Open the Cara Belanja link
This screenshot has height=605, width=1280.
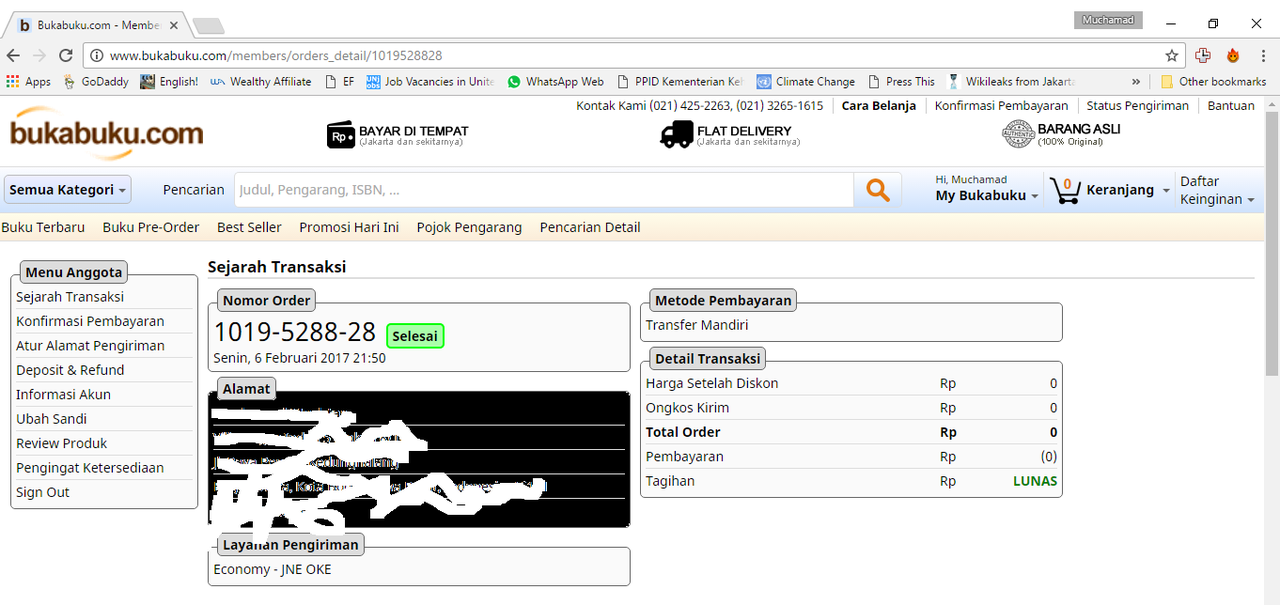(878, 106)
